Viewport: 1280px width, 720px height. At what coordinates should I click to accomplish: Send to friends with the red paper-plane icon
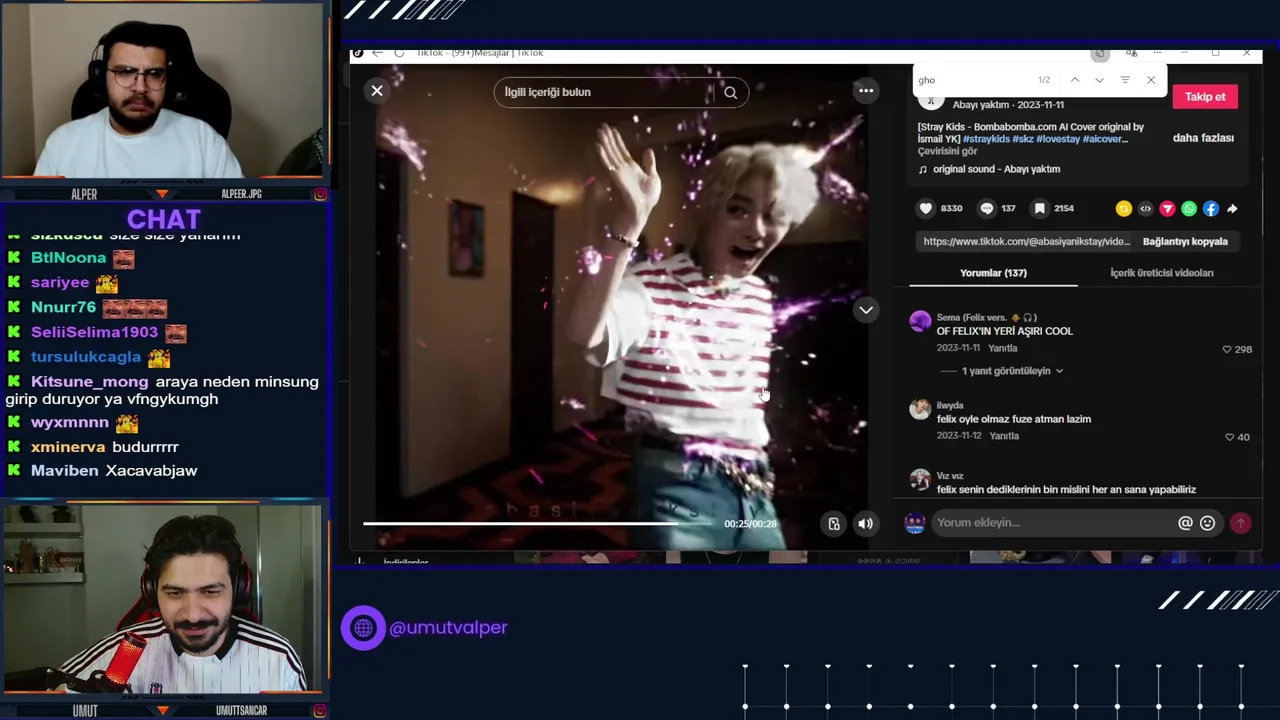(x=1167, y=208)
